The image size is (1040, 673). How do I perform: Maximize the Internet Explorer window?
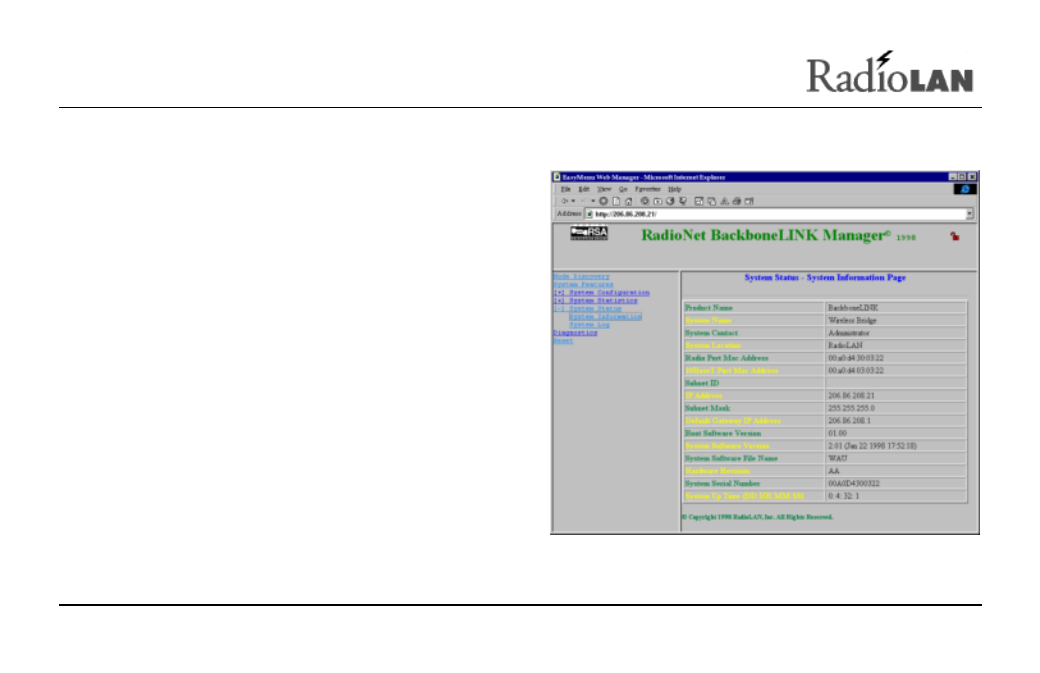[x=962, y=177]
